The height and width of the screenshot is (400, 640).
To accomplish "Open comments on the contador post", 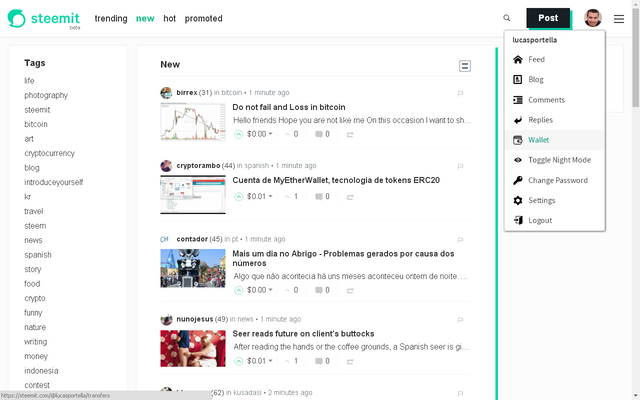I will point(322,290).
